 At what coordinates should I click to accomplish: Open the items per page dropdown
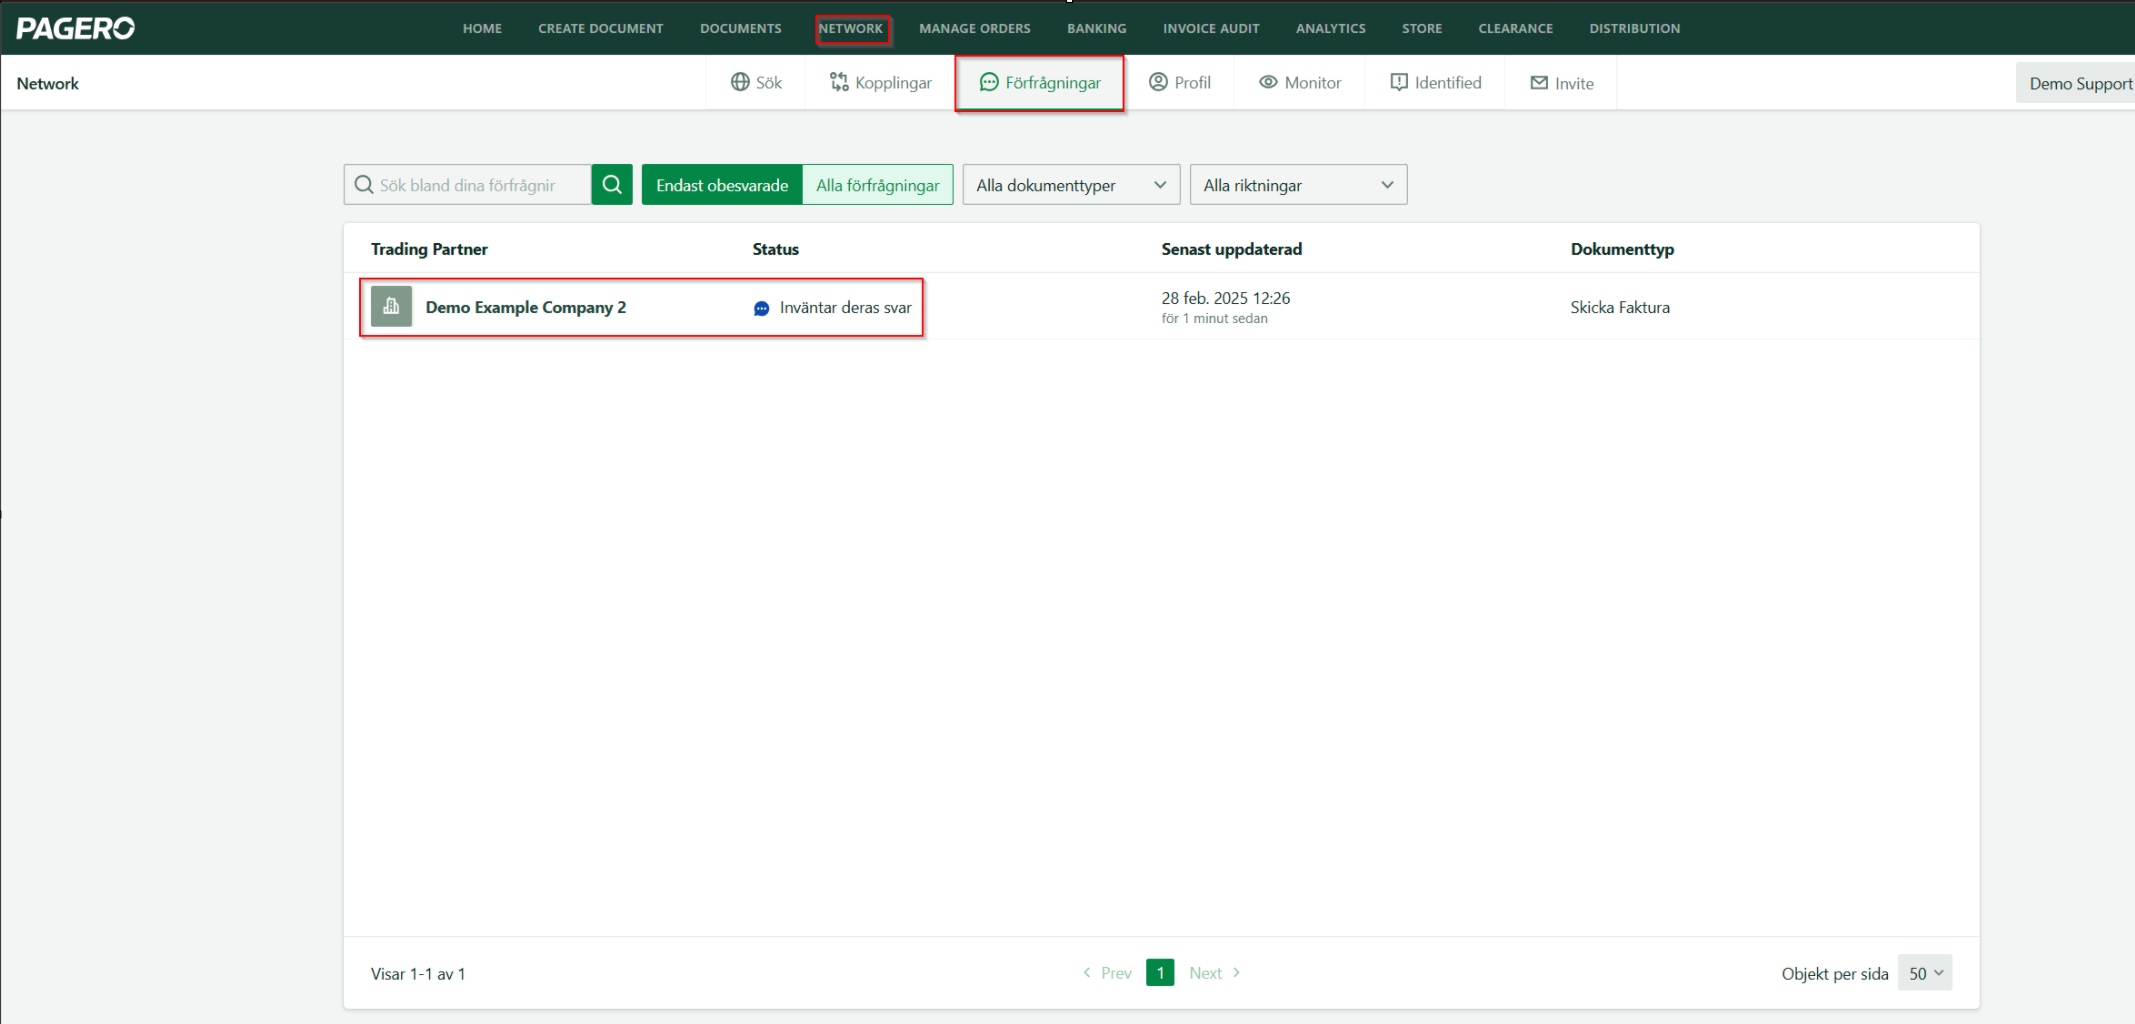click(x=1925, y=973)
